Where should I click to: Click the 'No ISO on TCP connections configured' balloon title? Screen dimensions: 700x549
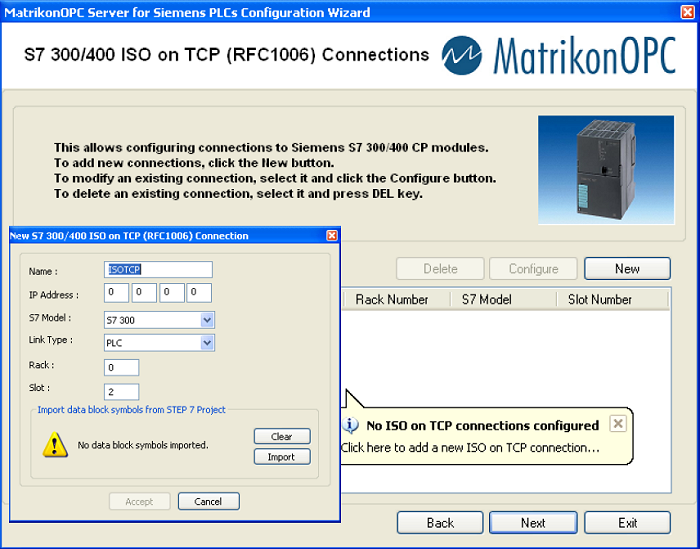[483, 425]
